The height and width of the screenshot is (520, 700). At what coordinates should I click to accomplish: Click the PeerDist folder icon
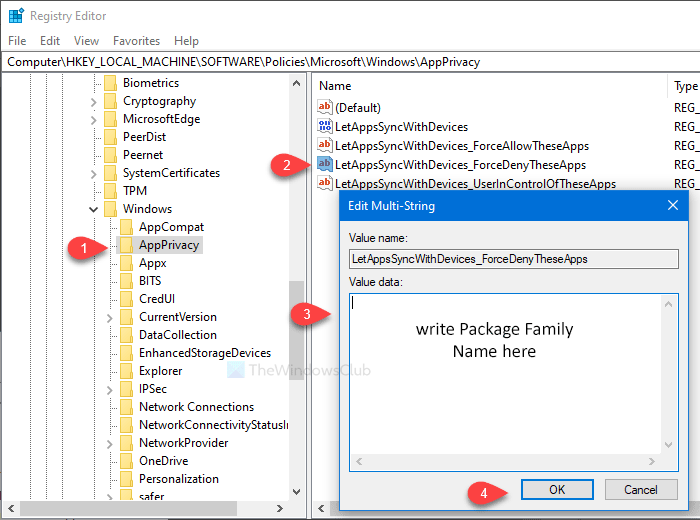pos(110,137)
